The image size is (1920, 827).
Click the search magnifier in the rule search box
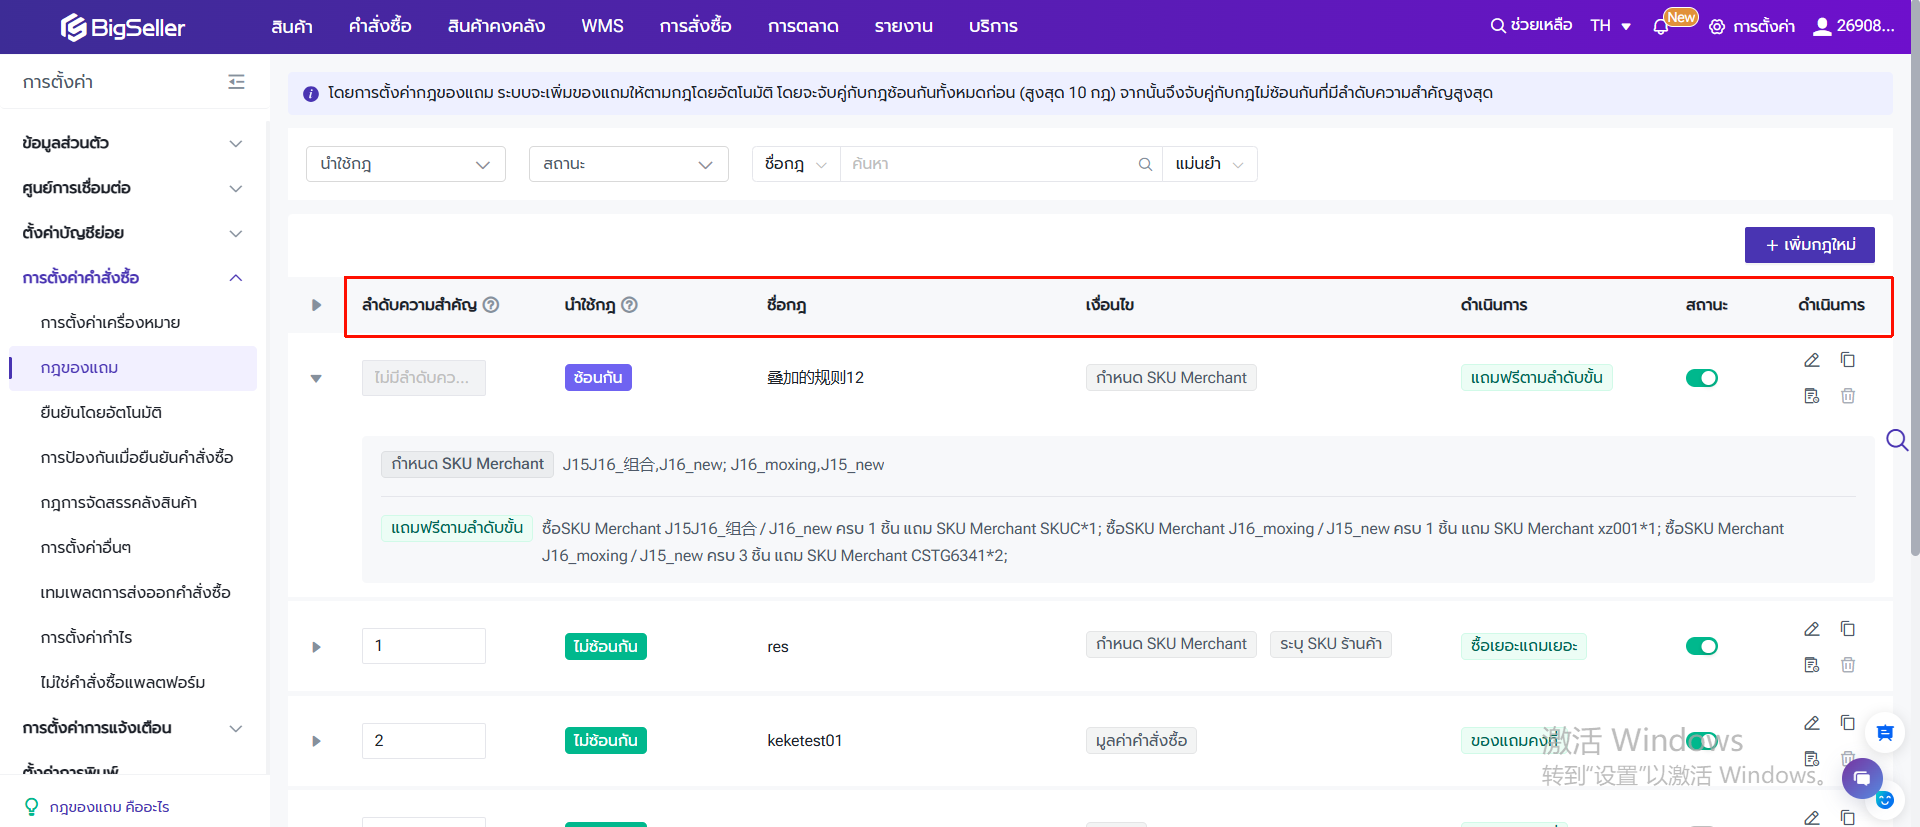pyautogui.click(x=1145, y=164)
